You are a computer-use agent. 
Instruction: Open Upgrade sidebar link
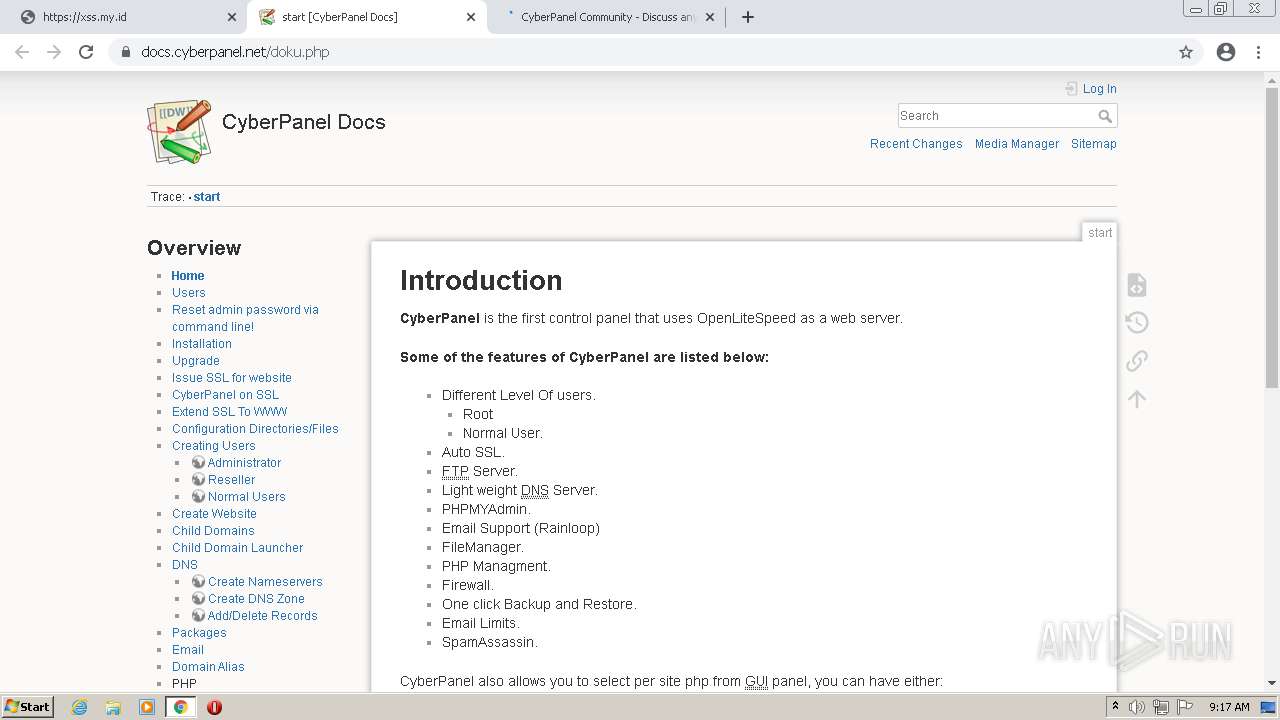coord(196,361)
